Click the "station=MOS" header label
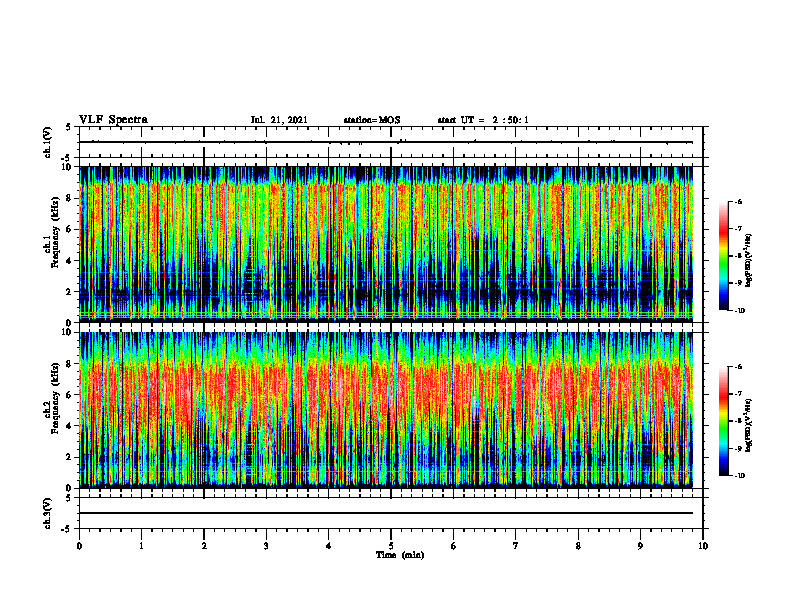This screenshot has height=612, width=792. click(372, 120)
